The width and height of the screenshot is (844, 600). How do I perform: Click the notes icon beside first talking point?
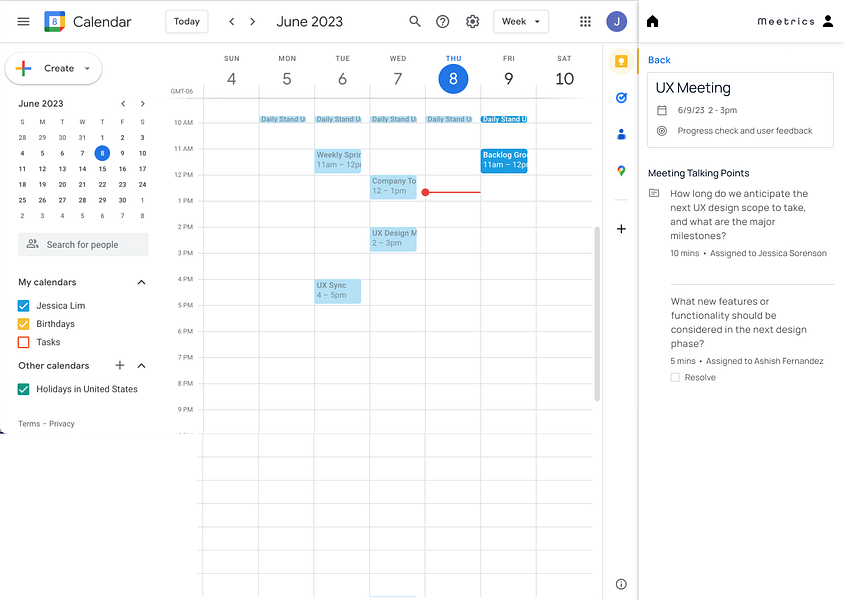coord(654,193)
